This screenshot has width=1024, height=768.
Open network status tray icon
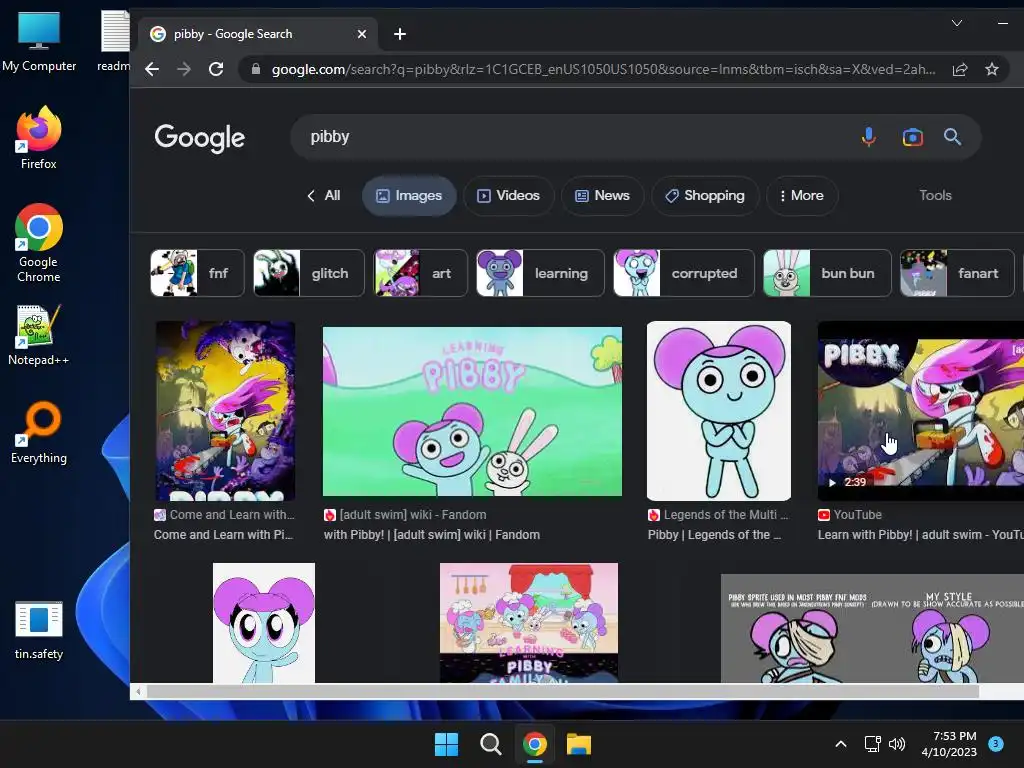(872, 744)
